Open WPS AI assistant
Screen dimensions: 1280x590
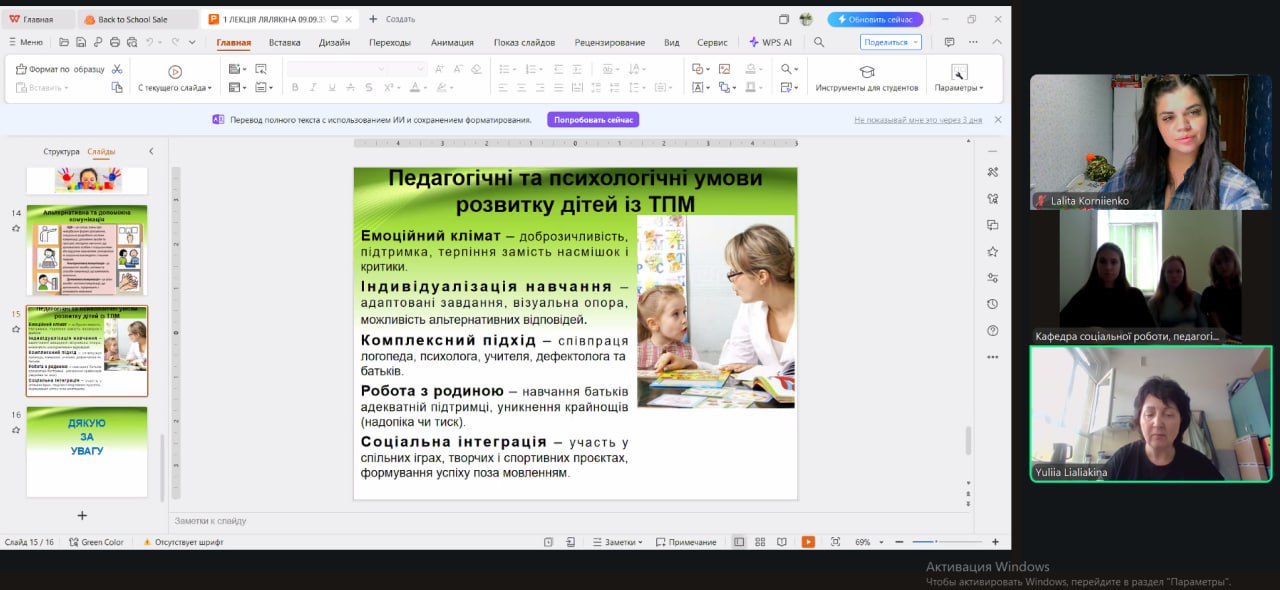click(x=770, y=42)
